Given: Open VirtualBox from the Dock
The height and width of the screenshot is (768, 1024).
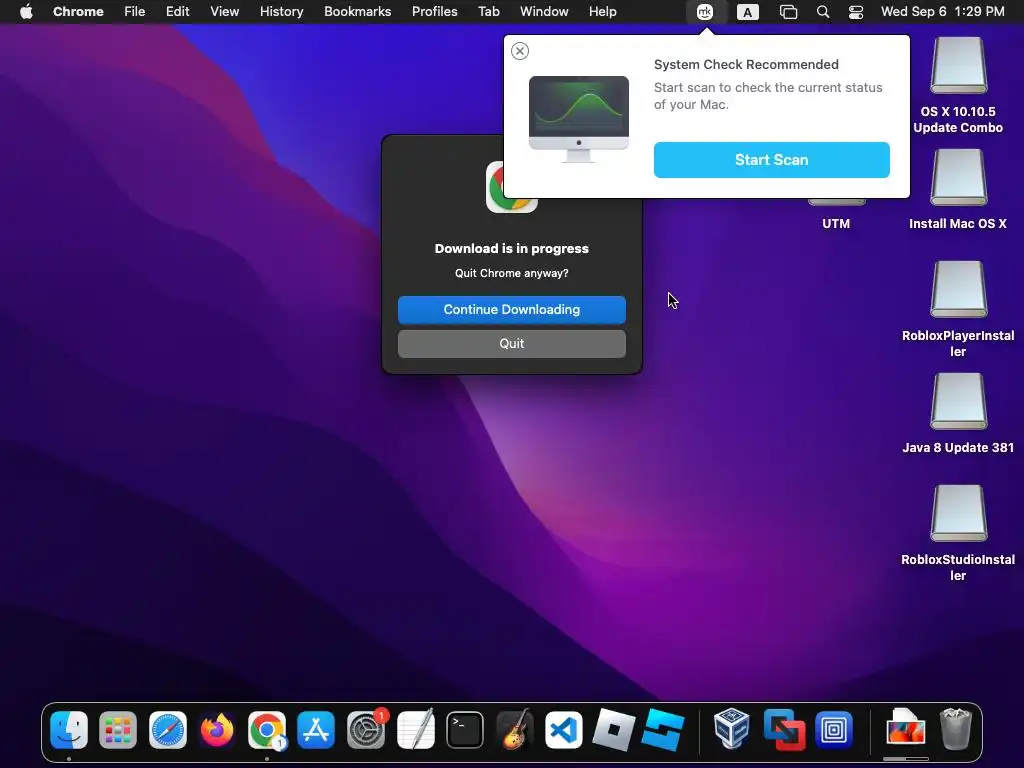Looking at the screenshot, I should pos(731,728).
